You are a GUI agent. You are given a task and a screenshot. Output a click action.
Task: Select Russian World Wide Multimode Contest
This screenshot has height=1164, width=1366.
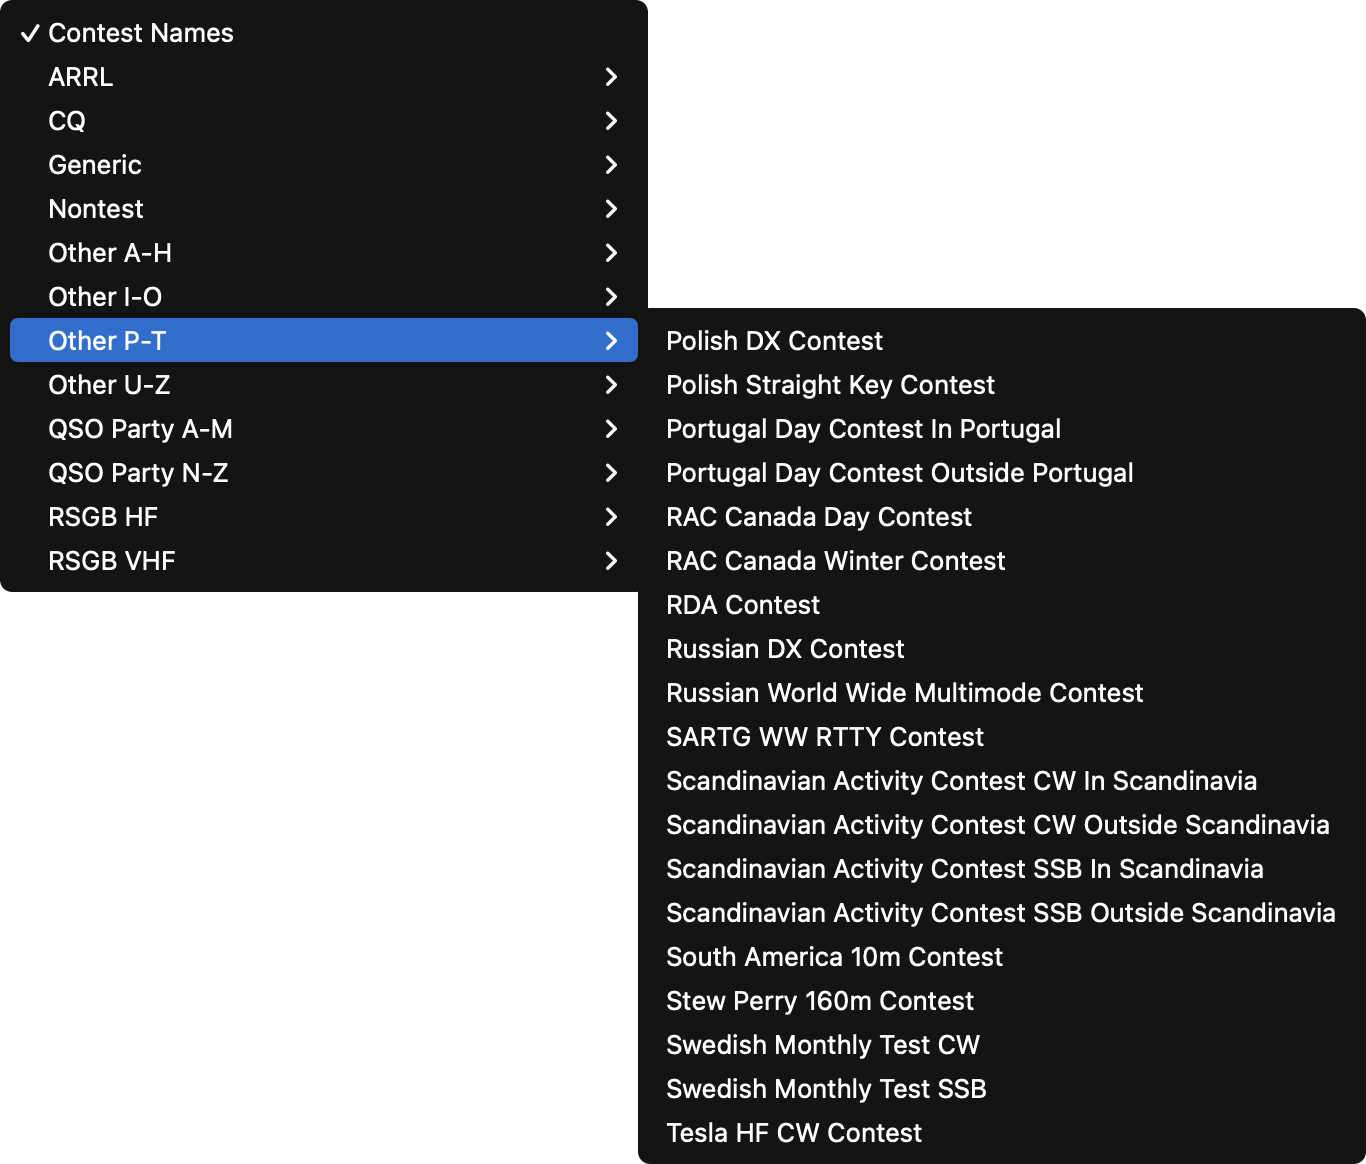[1002, 693]
